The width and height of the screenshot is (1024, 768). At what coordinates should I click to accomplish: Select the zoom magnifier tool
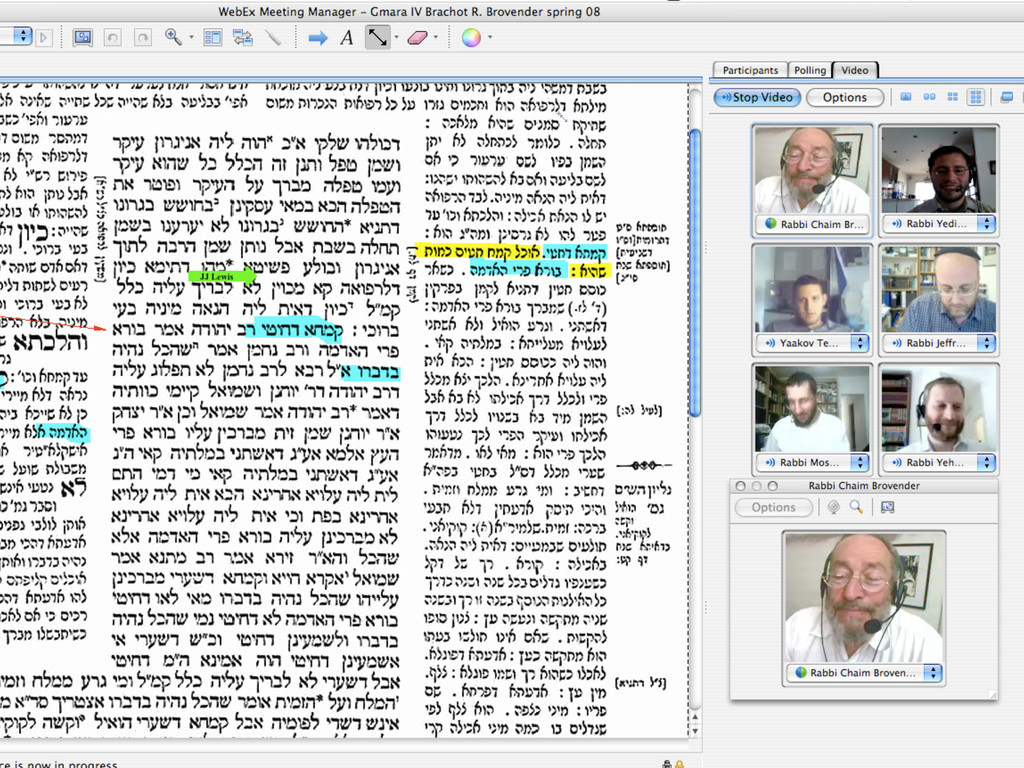pos(173,37)
